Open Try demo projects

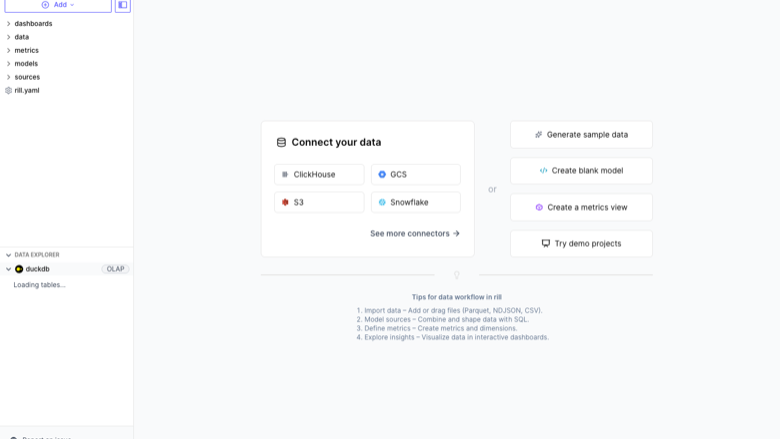point(581,244)
